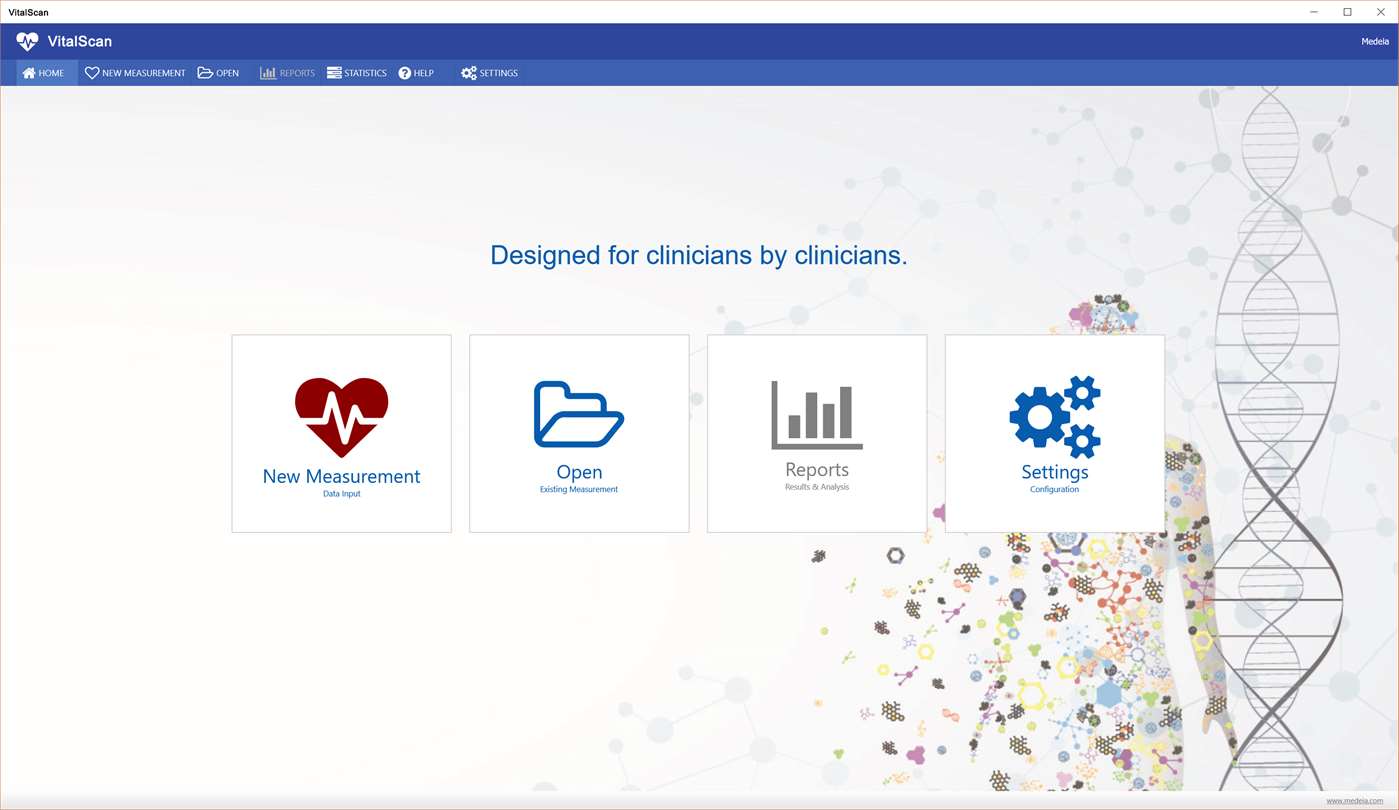Open the HELP menu item
The height and width of the screenshot is (810, 1399).
416,73
